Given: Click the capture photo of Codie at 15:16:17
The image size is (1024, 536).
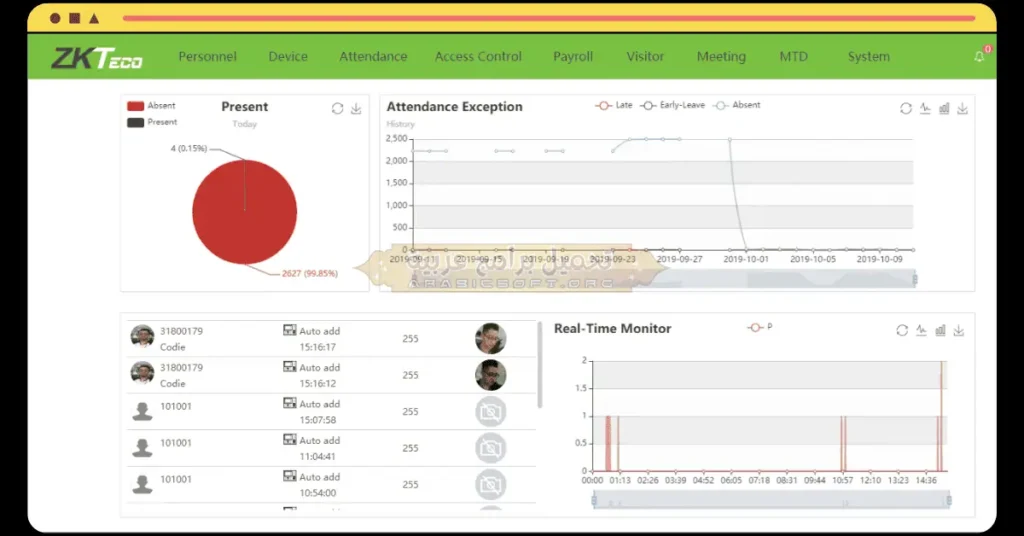Looking at the screenshot, I should (x=490, y=339).
